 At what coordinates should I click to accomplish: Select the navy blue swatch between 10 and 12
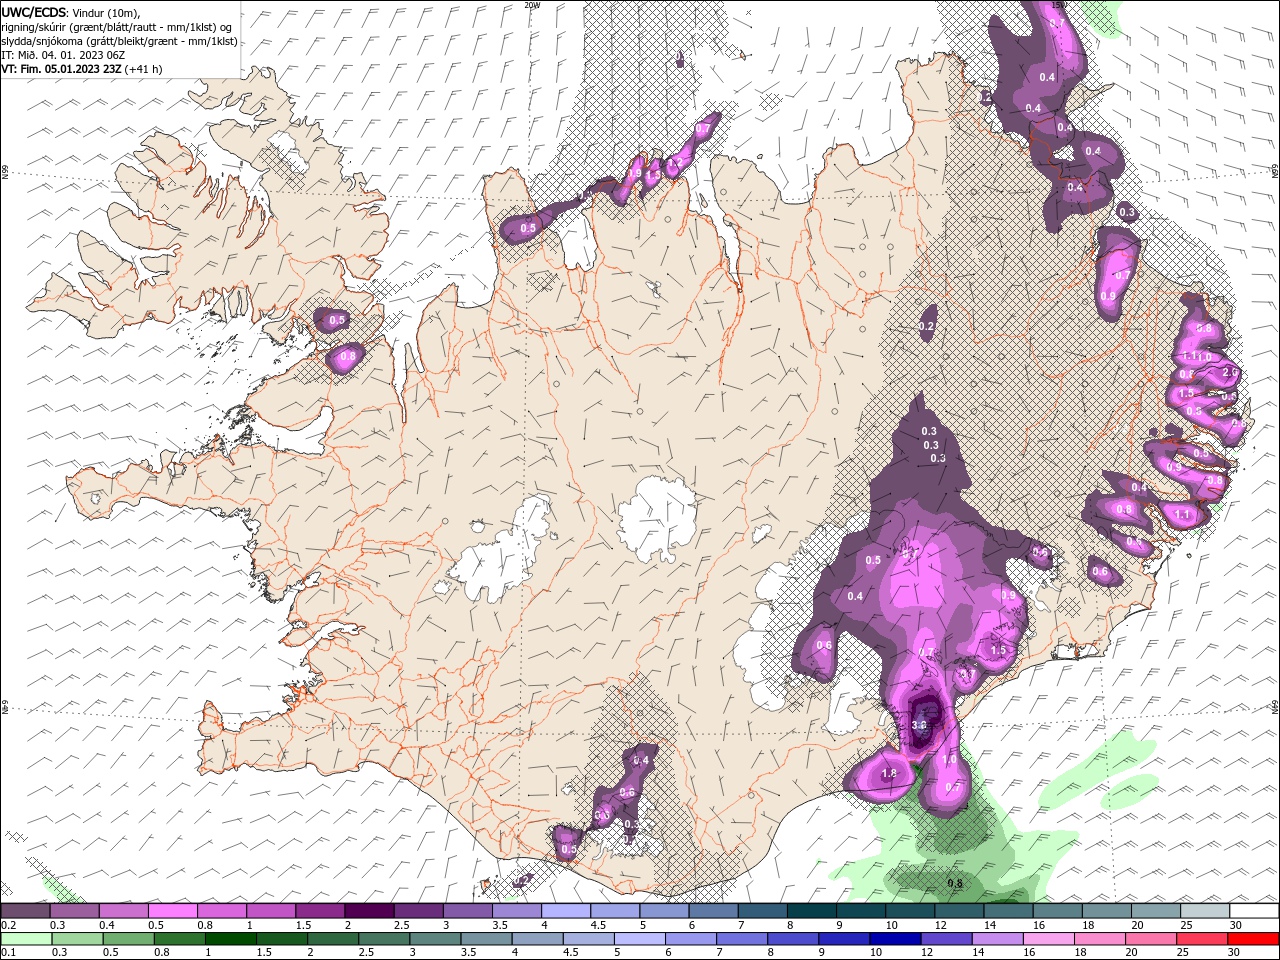[x=895, y=939]
